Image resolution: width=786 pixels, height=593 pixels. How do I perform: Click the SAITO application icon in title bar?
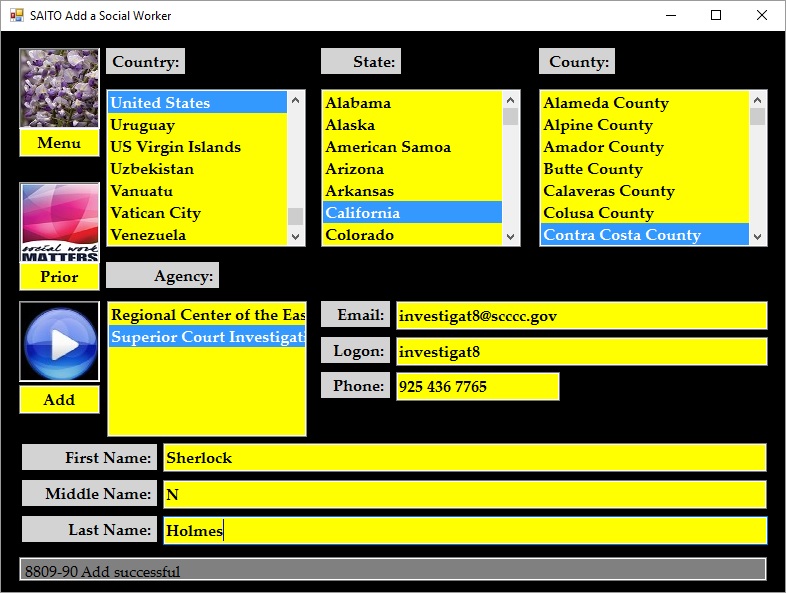(x=16, y=16)
